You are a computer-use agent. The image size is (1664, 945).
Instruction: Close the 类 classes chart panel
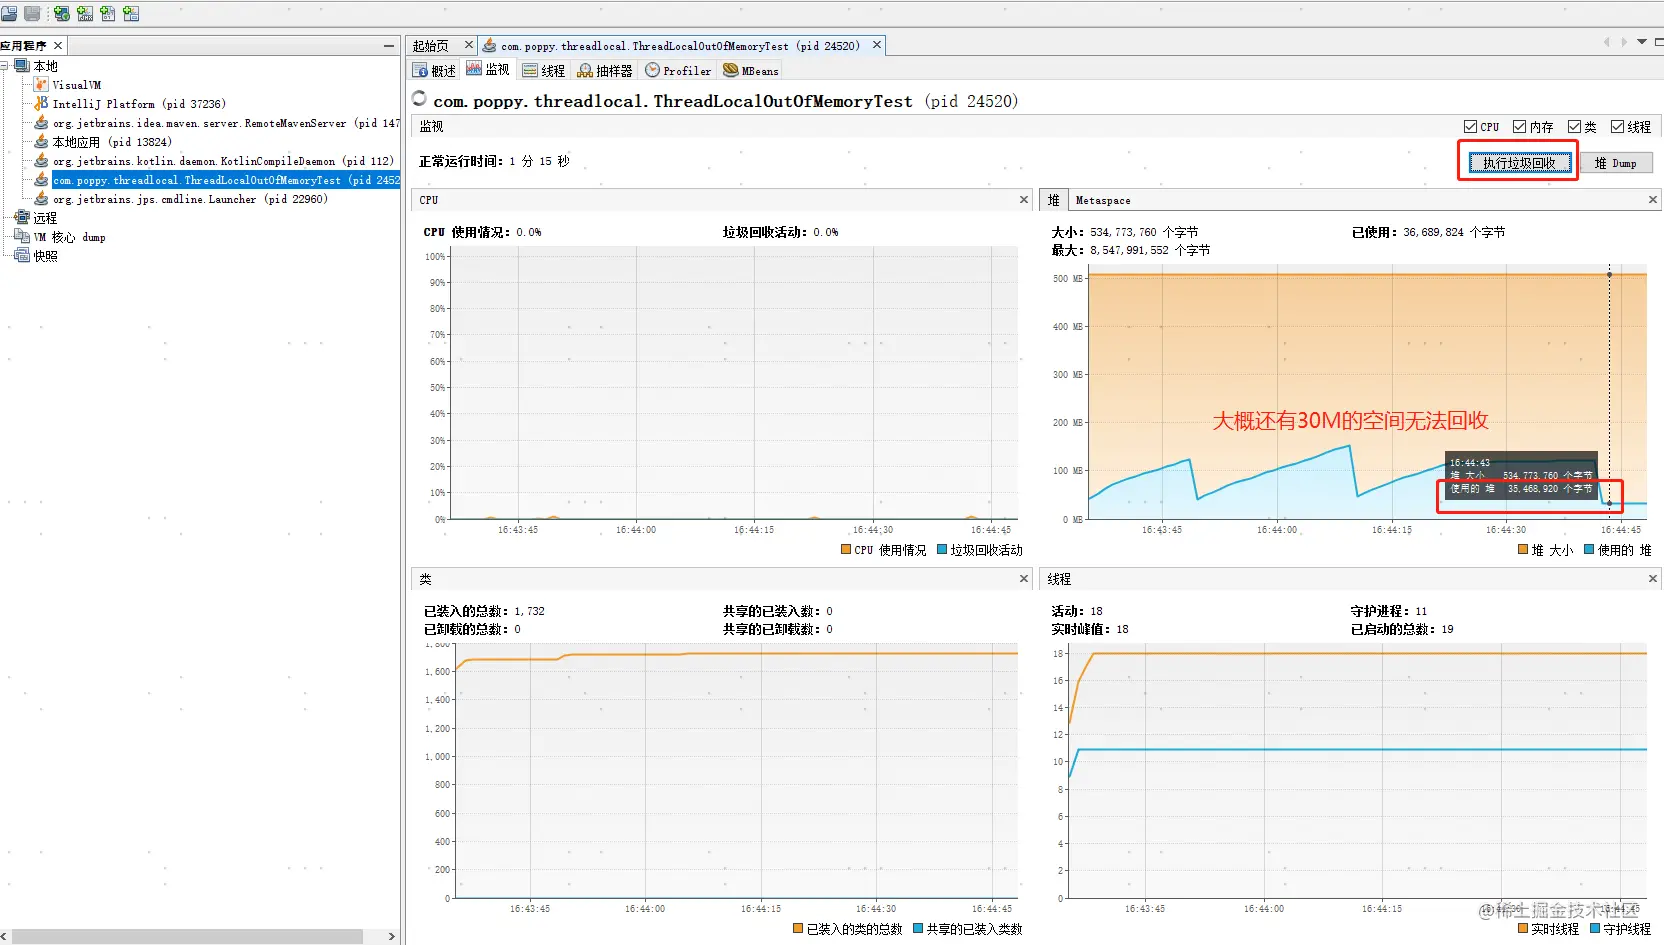coord(1024,579)
